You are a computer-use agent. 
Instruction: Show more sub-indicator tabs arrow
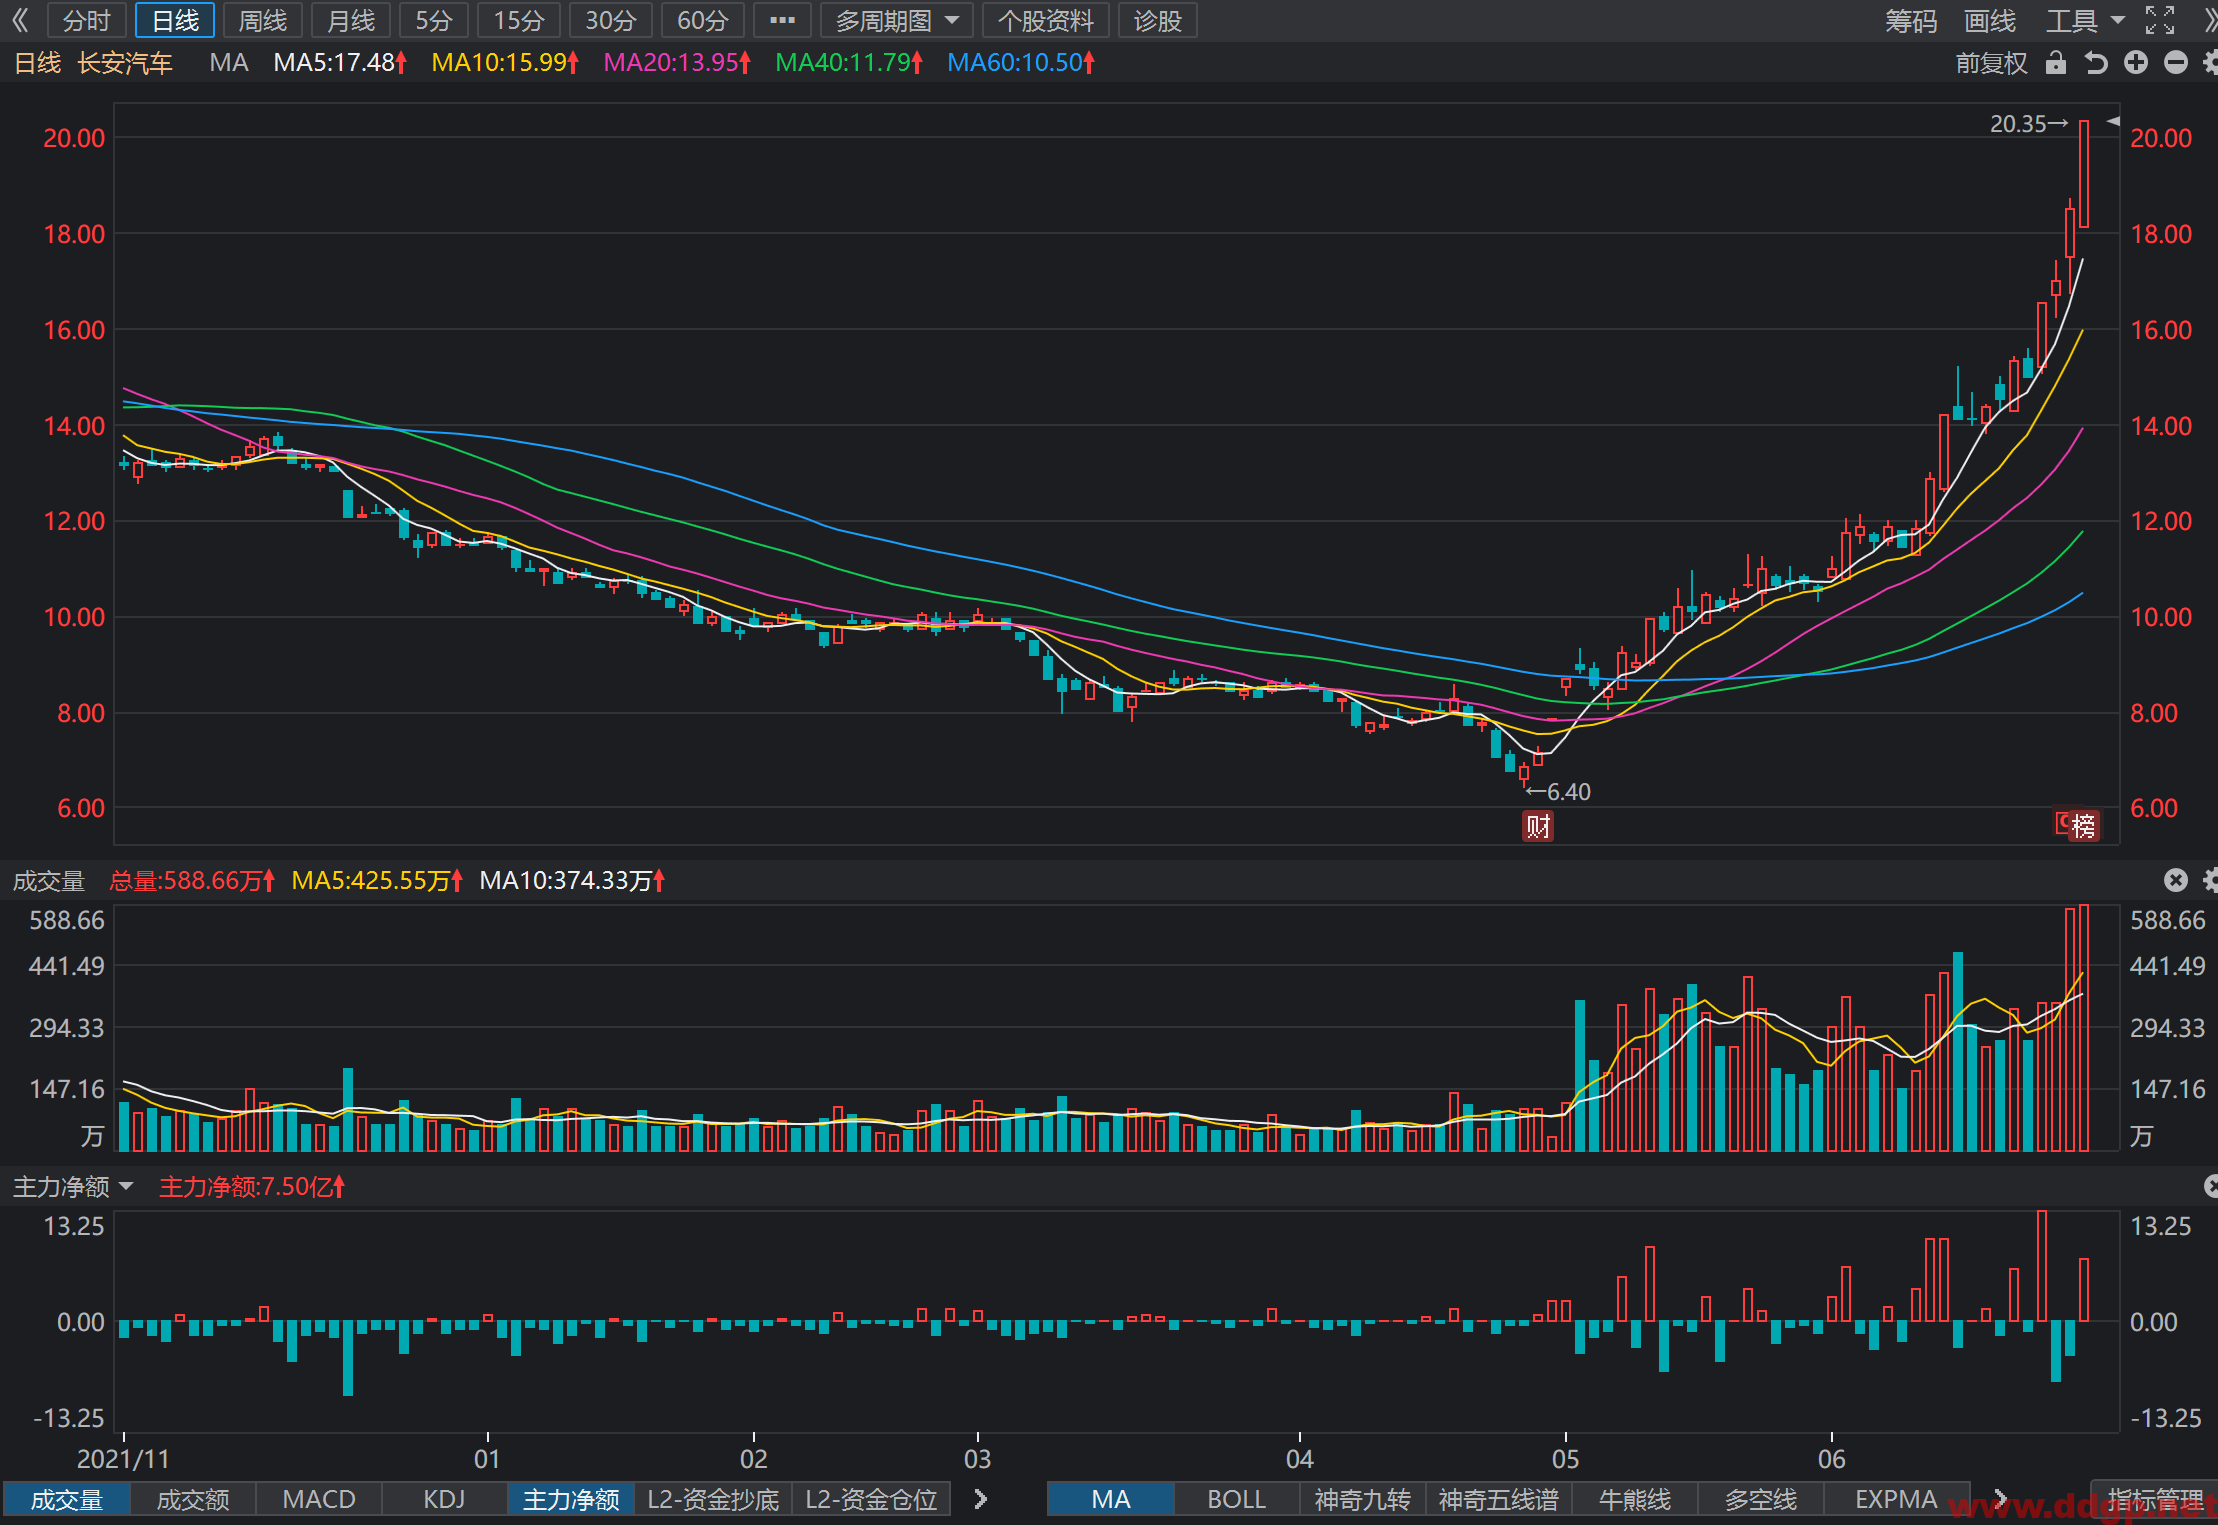click(x=981, y=1499)
